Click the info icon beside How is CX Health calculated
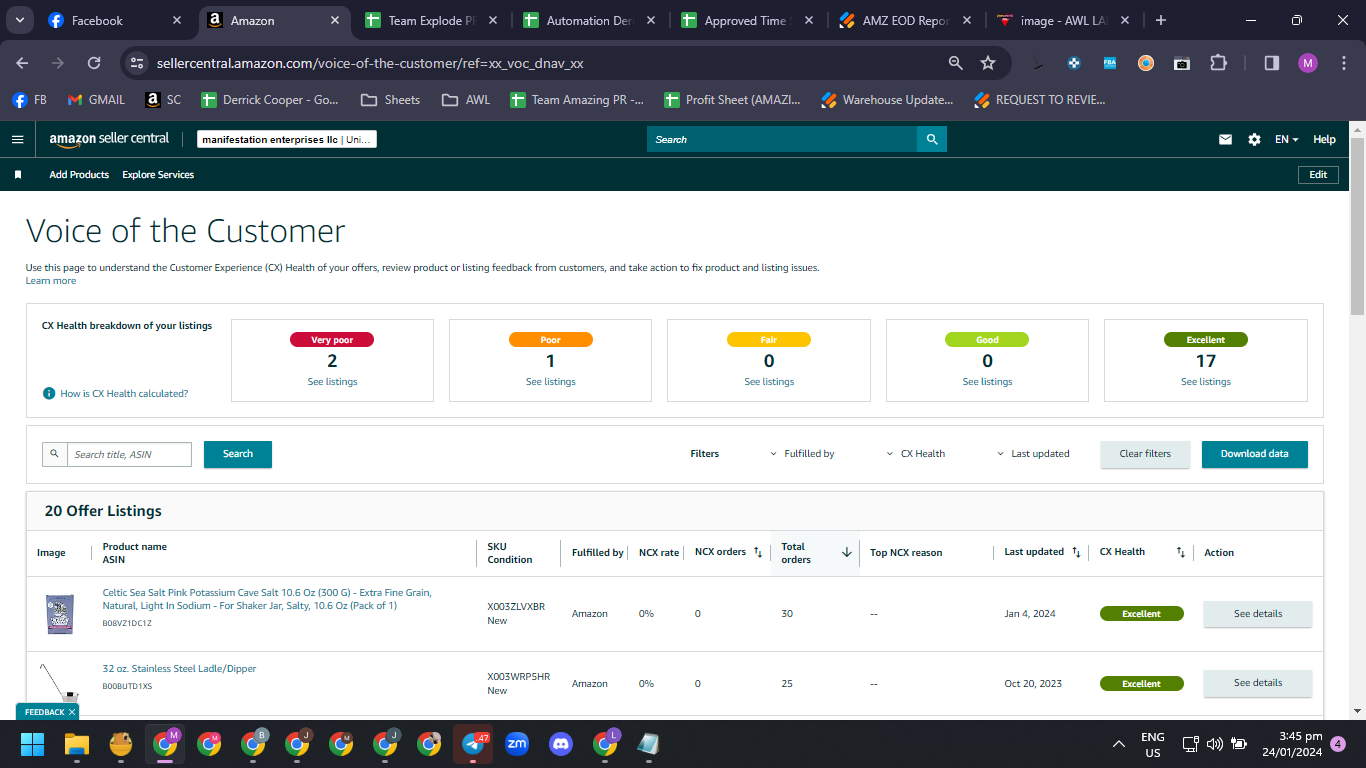This screenshot has height=768, width=1366. tap(49, 394)
